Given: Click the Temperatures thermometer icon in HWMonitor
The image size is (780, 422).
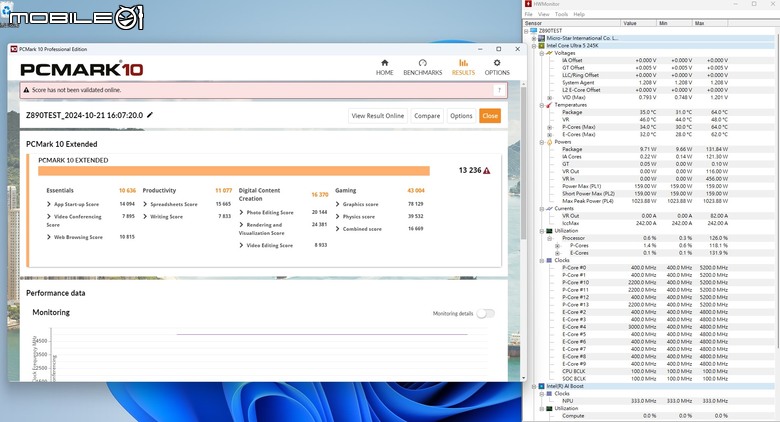Looking at the screenshot, I should 549,105.
